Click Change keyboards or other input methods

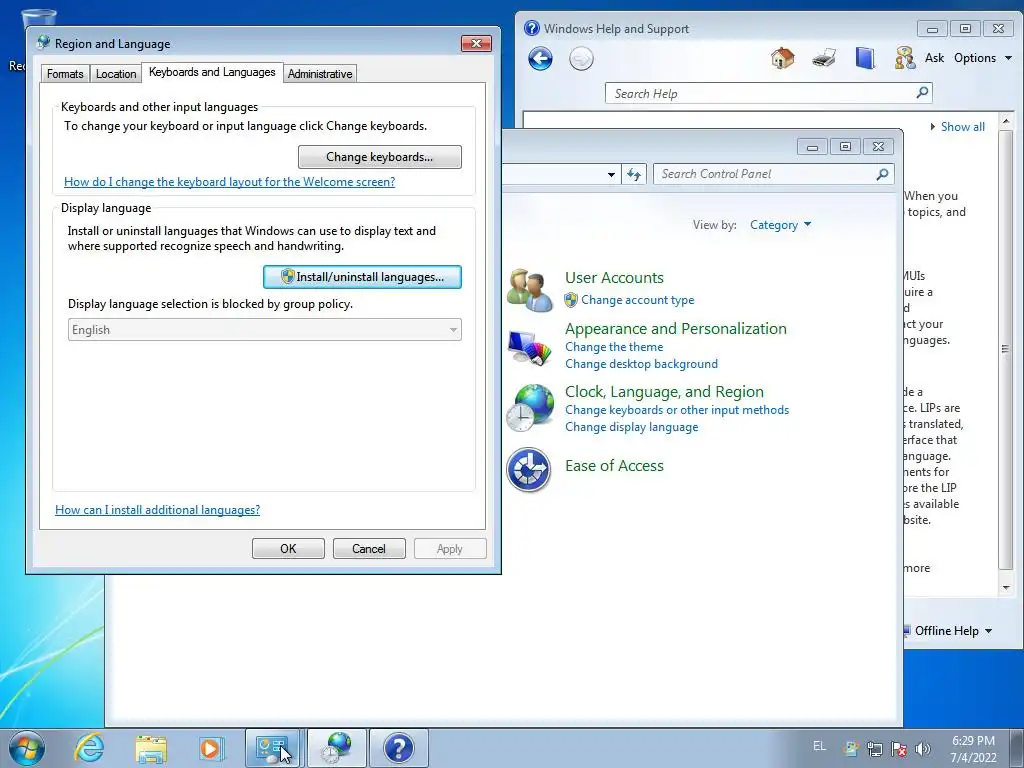pyautogui.click(x=677, y=410)
